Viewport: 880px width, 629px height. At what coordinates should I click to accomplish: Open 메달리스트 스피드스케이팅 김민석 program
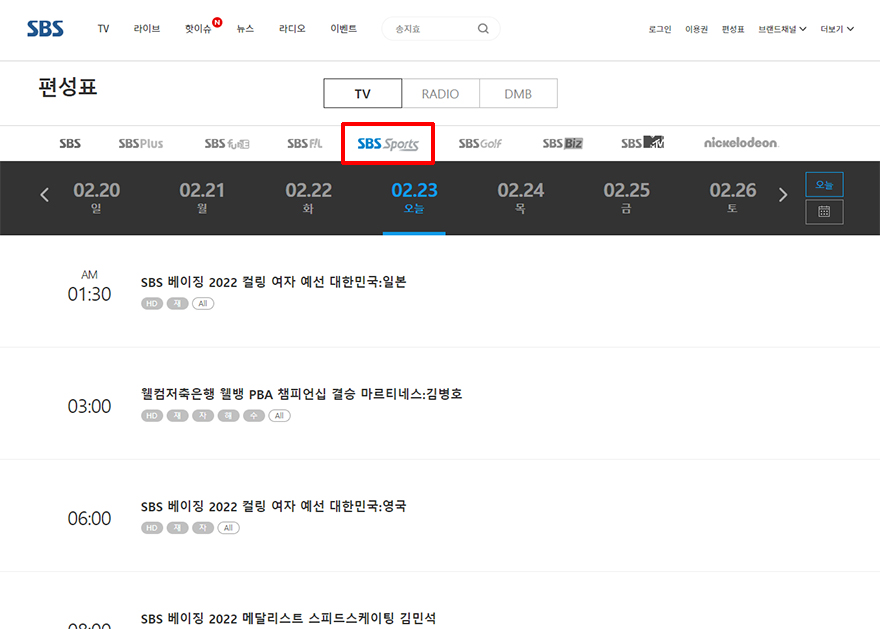point(288,618)
